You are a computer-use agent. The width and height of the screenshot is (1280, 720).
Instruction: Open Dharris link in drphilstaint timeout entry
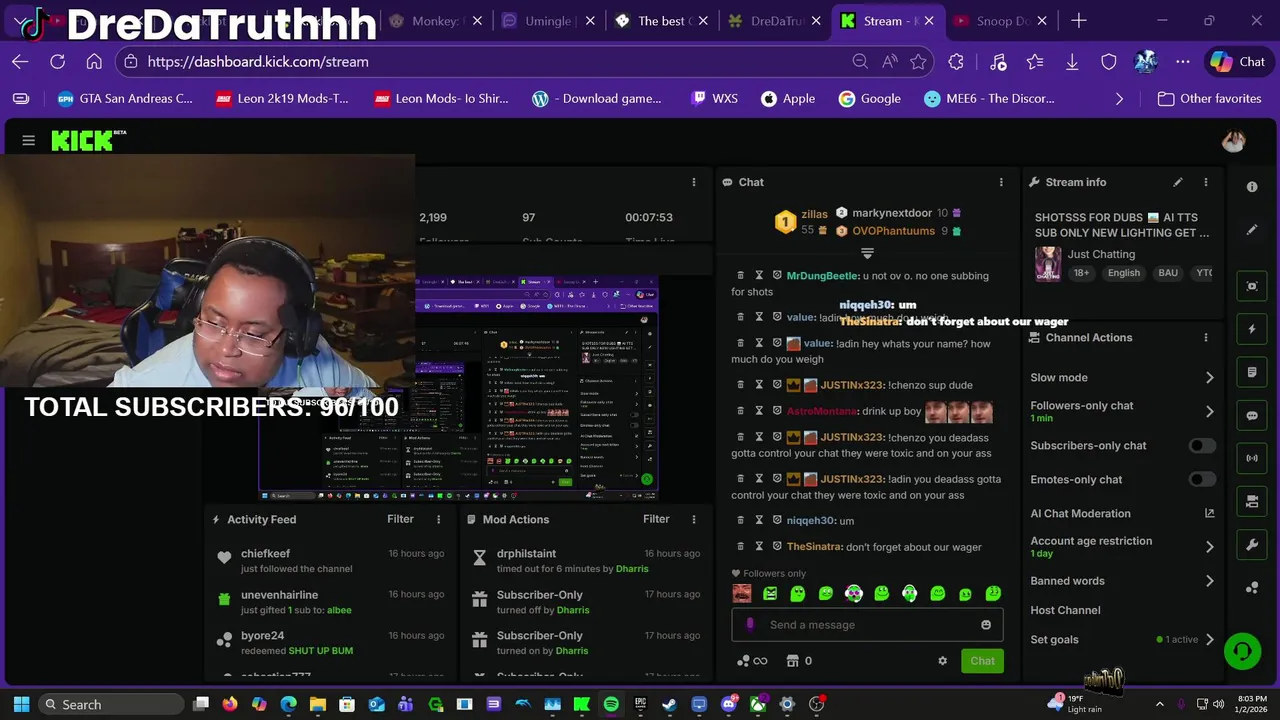[632, 569]
